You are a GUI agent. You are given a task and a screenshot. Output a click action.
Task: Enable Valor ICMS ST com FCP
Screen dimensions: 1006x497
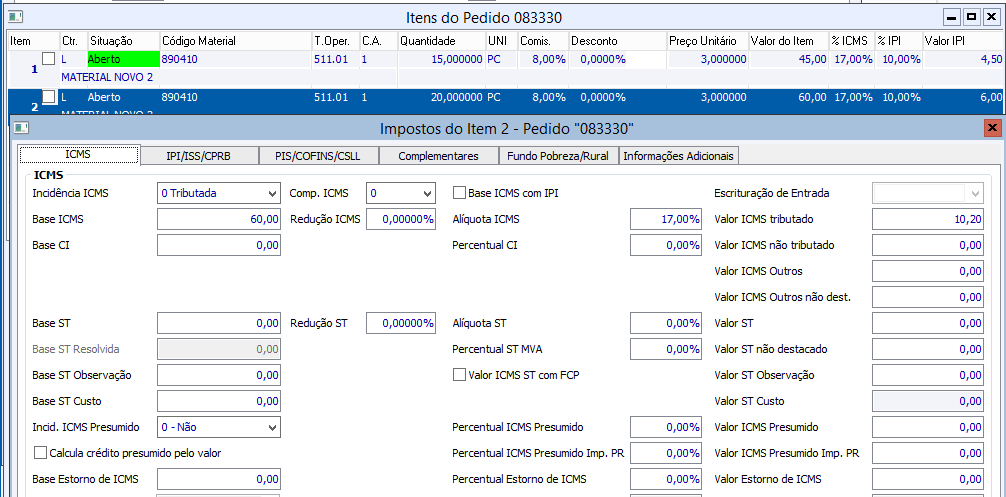click(459, 375)
